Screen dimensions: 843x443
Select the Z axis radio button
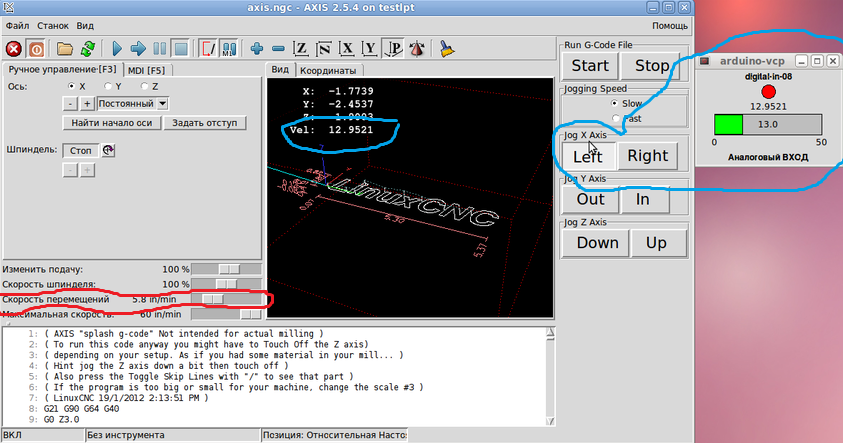click(144, 86)
